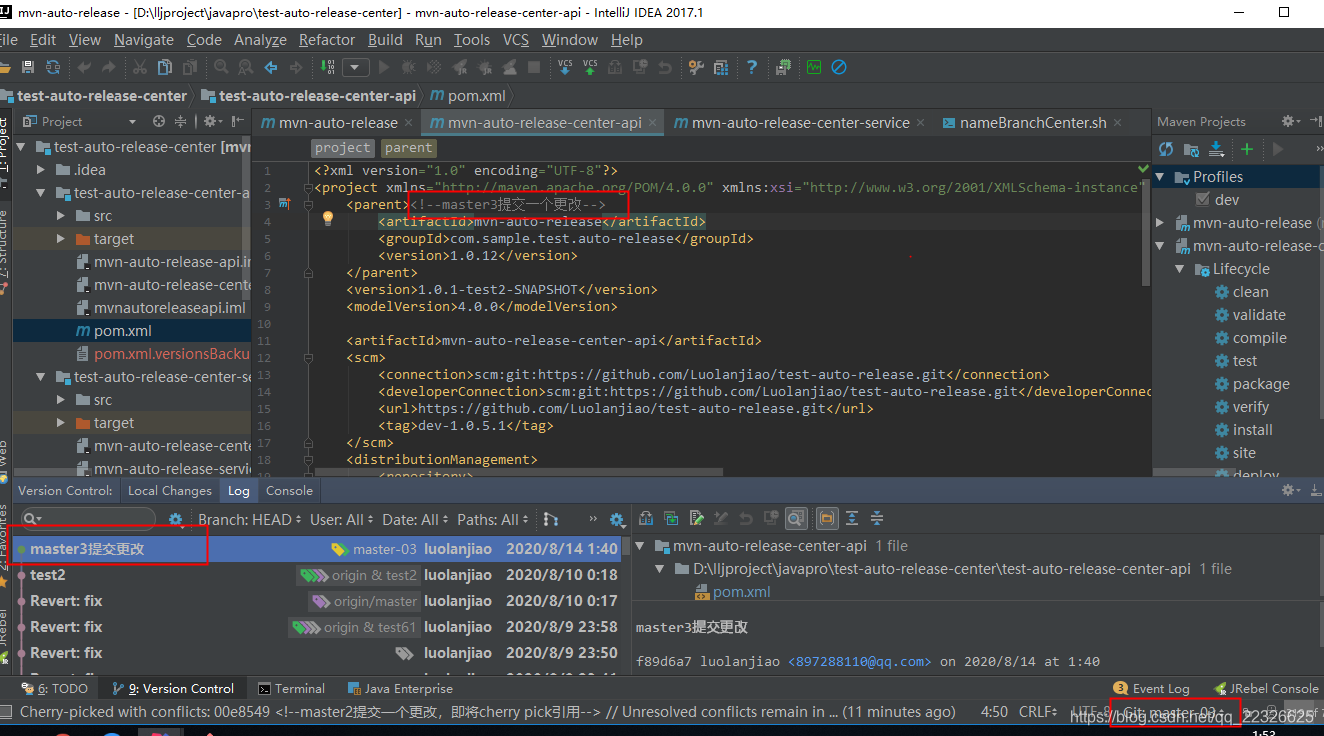Open the Event Log tool window
1324x736 pixels.
pyautogui.click(x=1151, y=688)
